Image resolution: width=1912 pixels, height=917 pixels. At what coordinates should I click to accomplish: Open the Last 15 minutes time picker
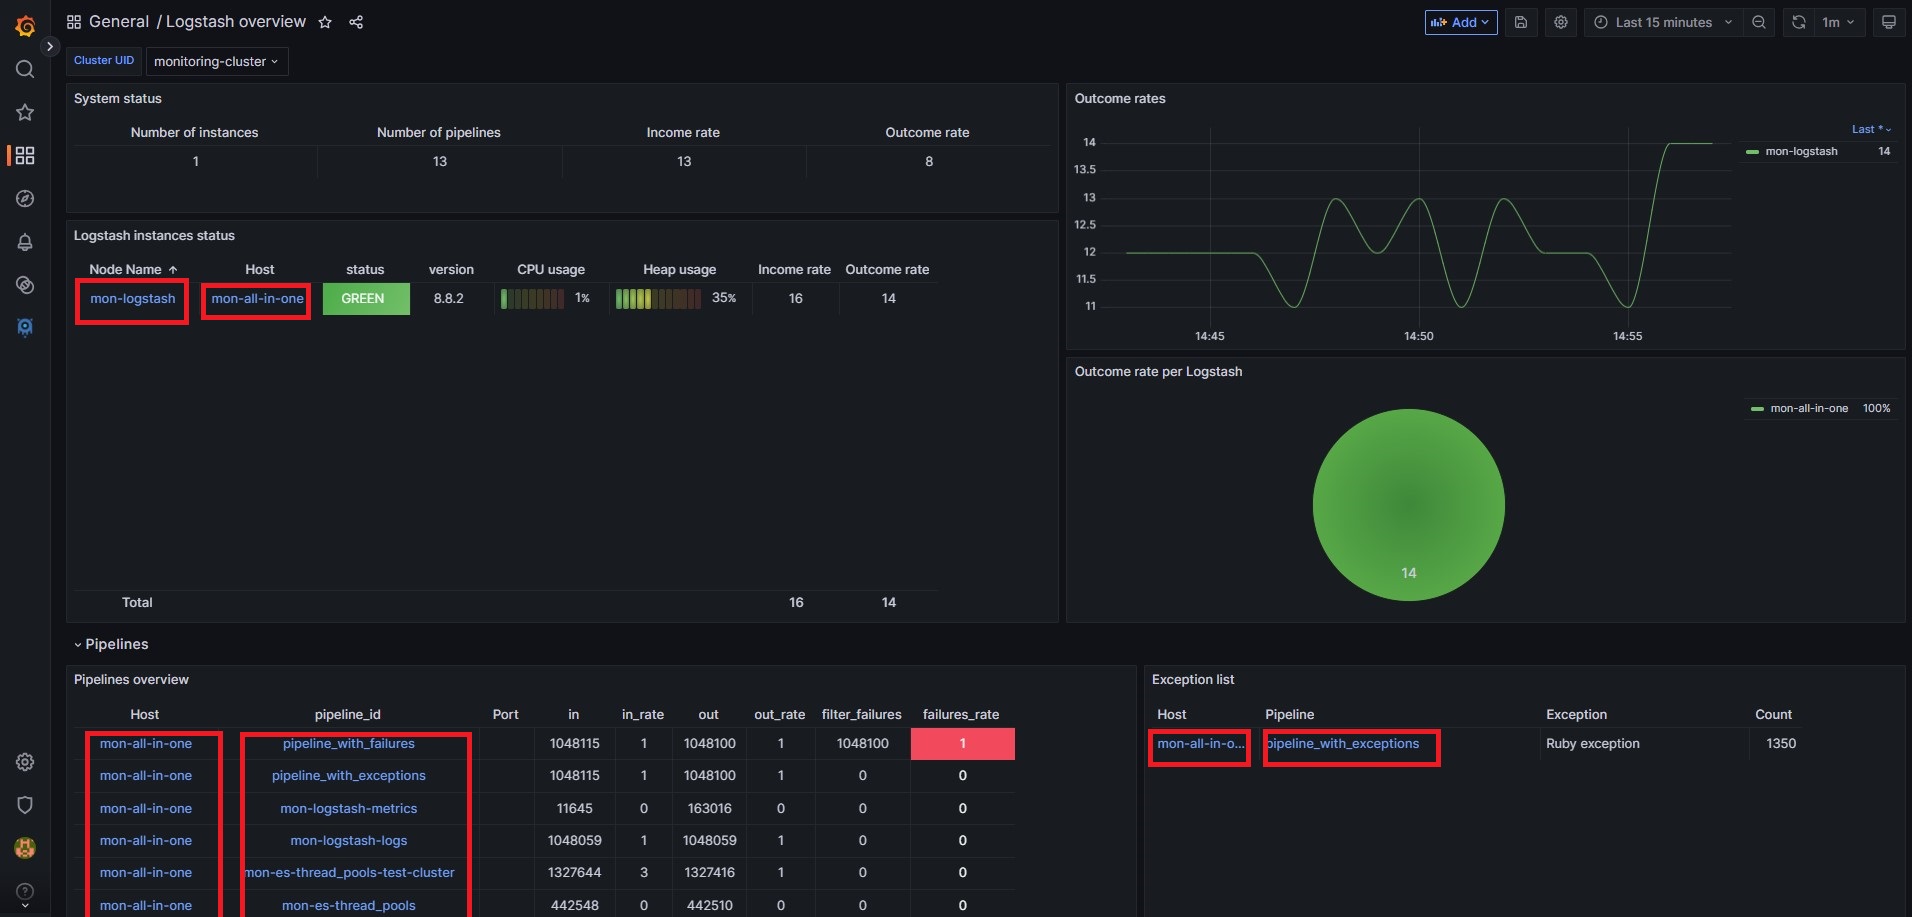pyautogui.click(x=1663, y=22)
